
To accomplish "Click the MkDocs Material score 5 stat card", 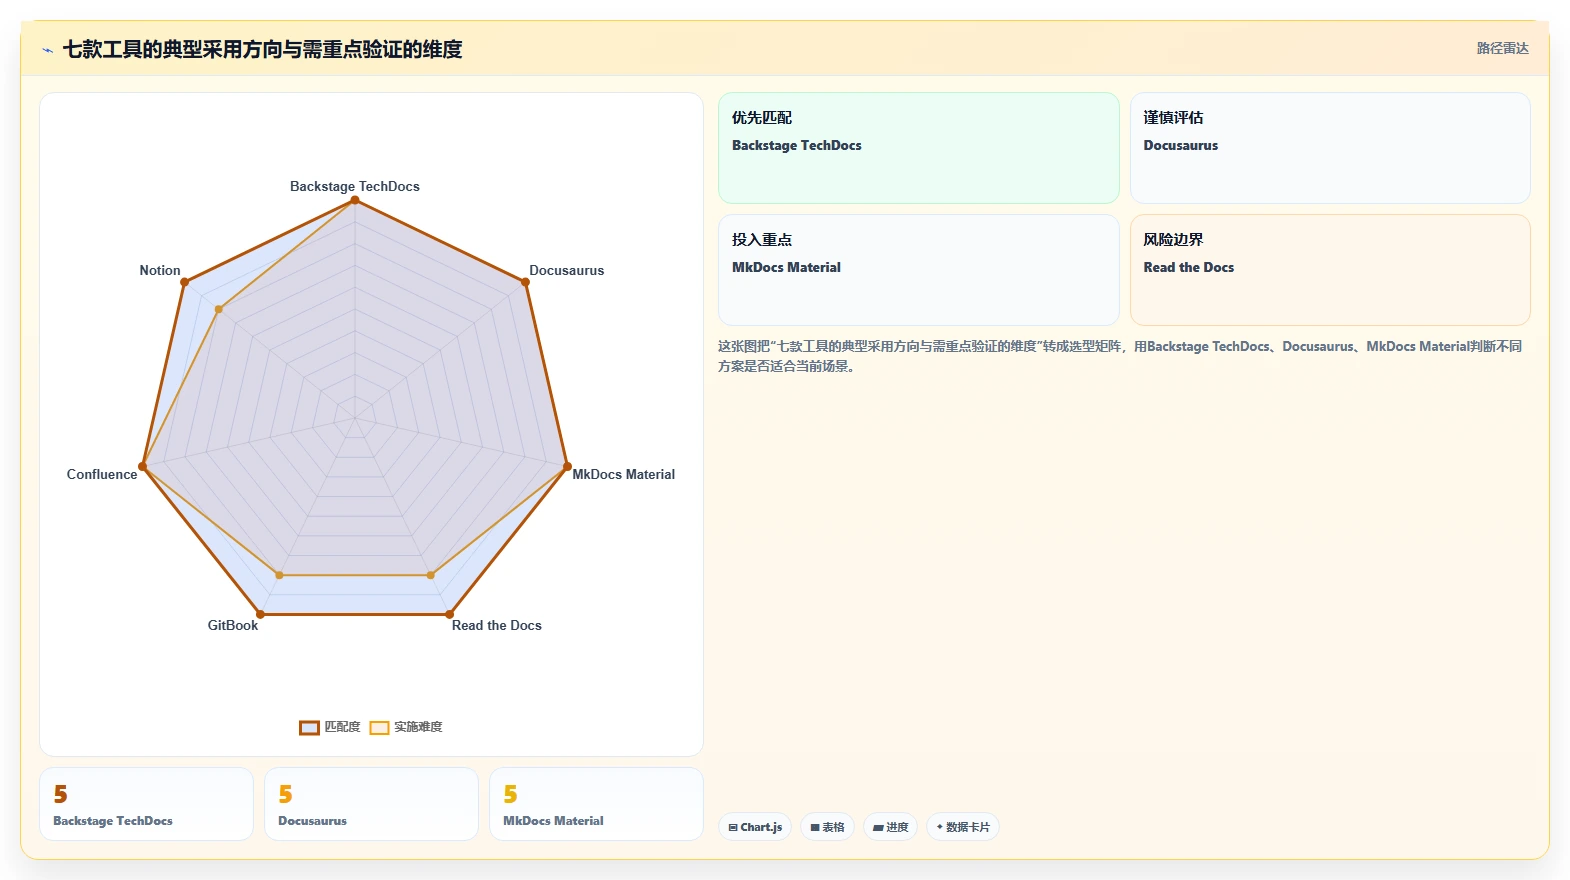I will [596, 804].
